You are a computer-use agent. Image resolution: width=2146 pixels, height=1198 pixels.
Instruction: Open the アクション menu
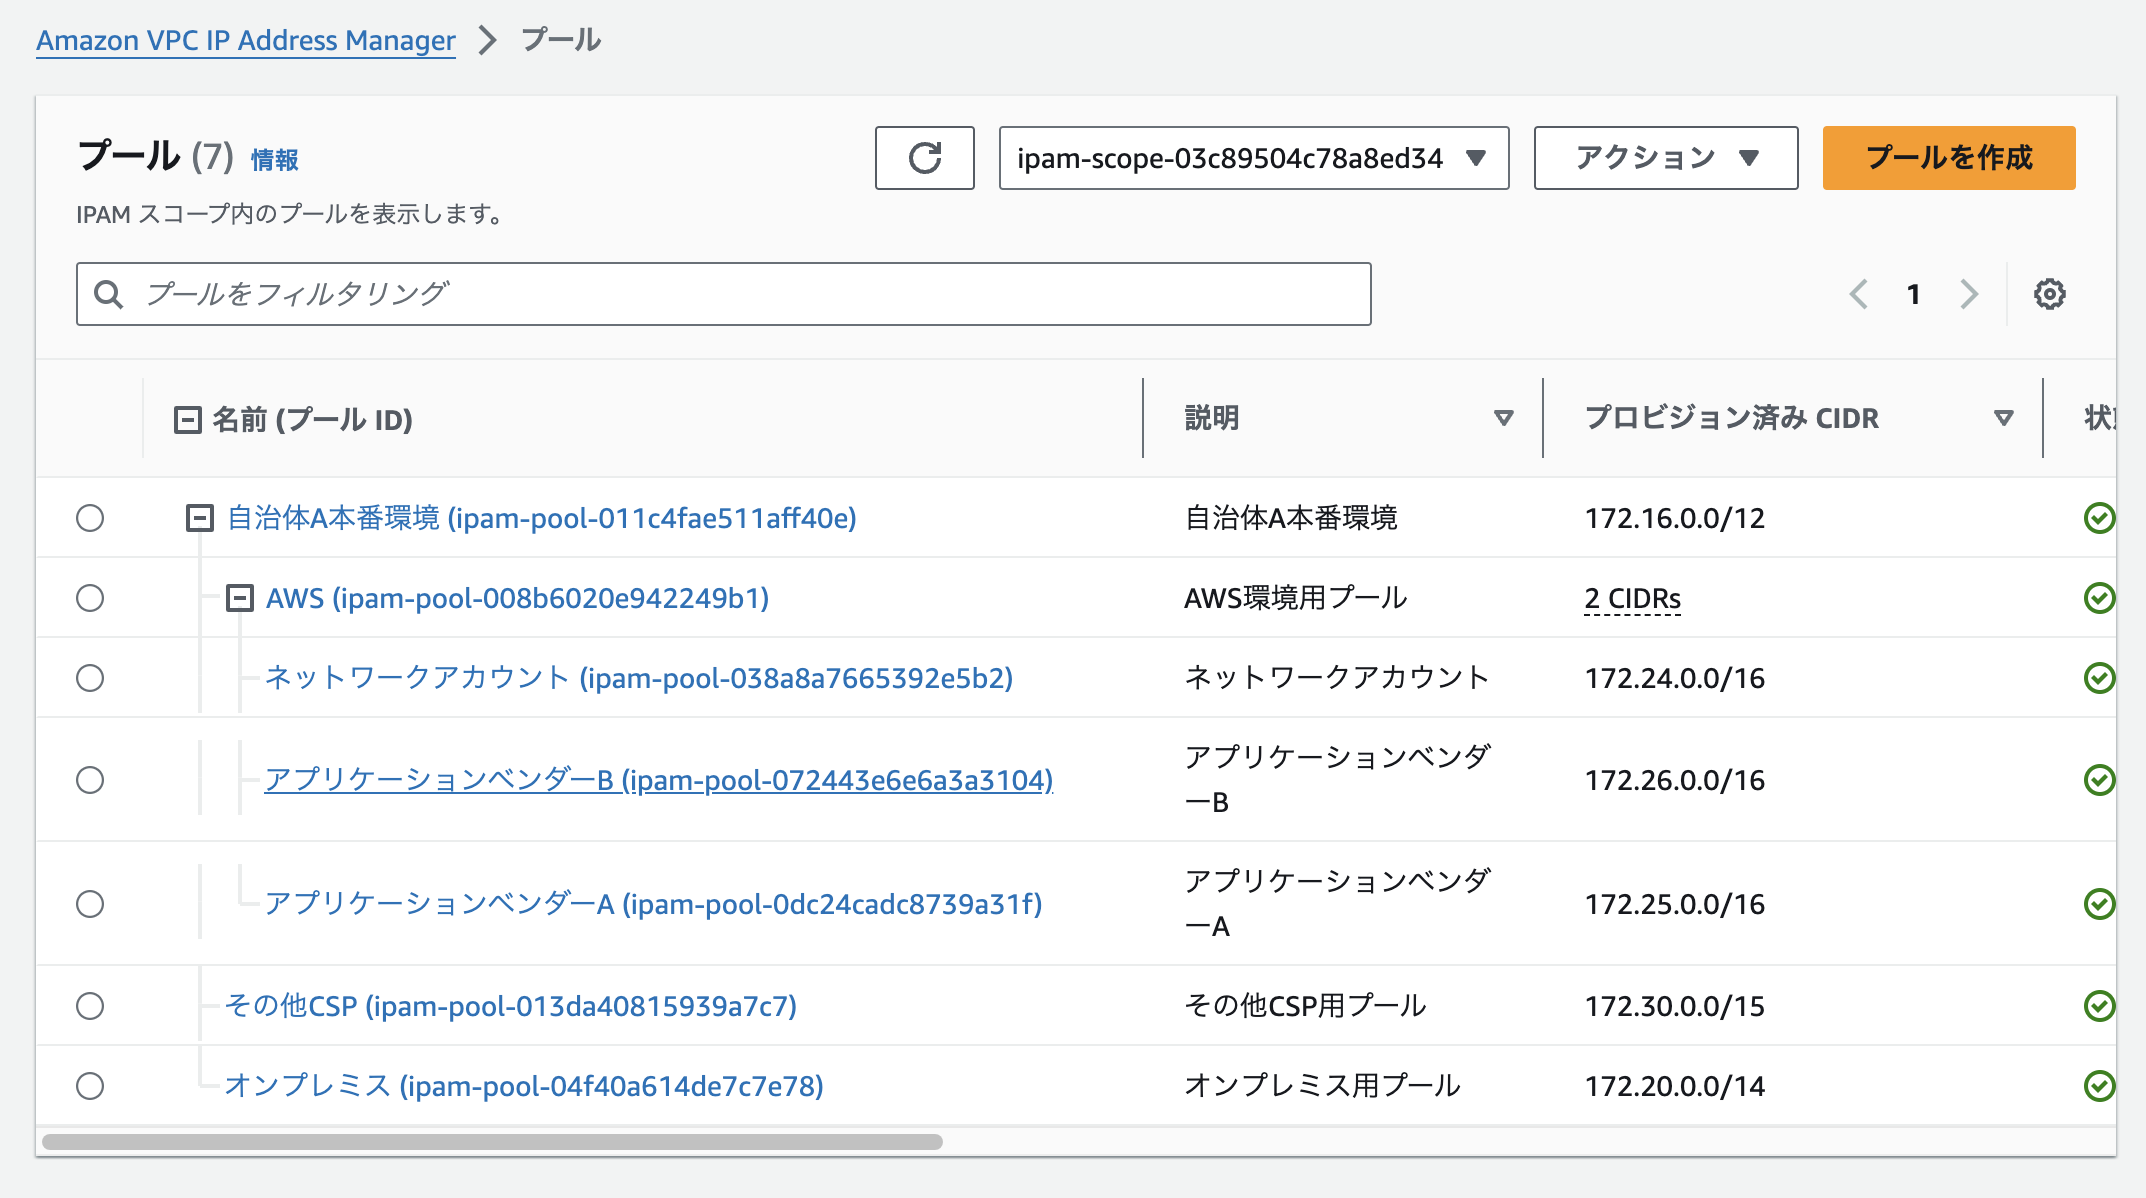click(1665, 158)
